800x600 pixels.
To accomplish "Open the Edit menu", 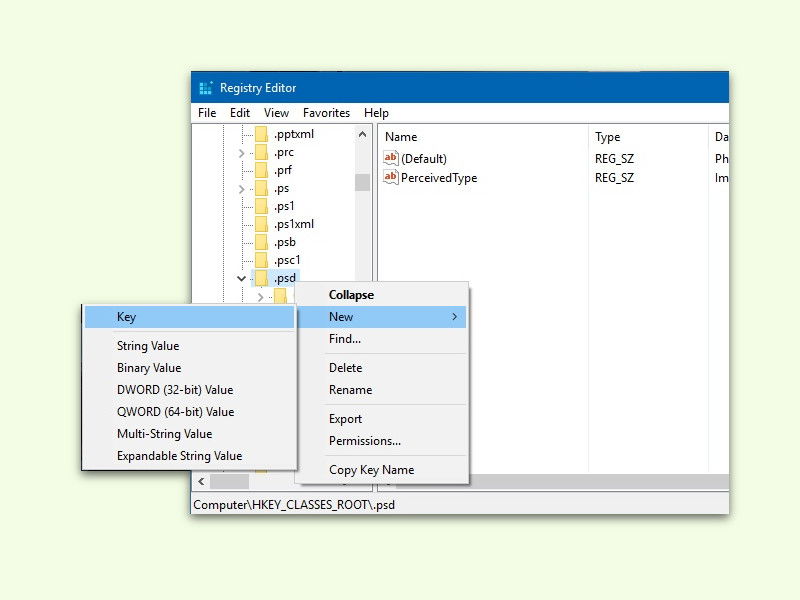I will (240, 113).
